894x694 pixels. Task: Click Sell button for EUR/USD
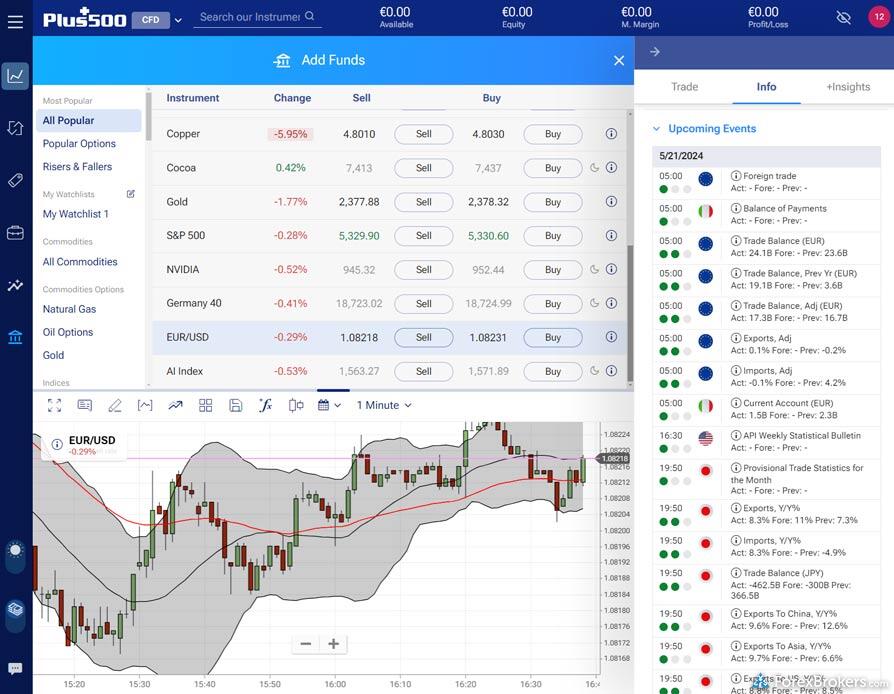pyautogui.click(x=423, y=338)
